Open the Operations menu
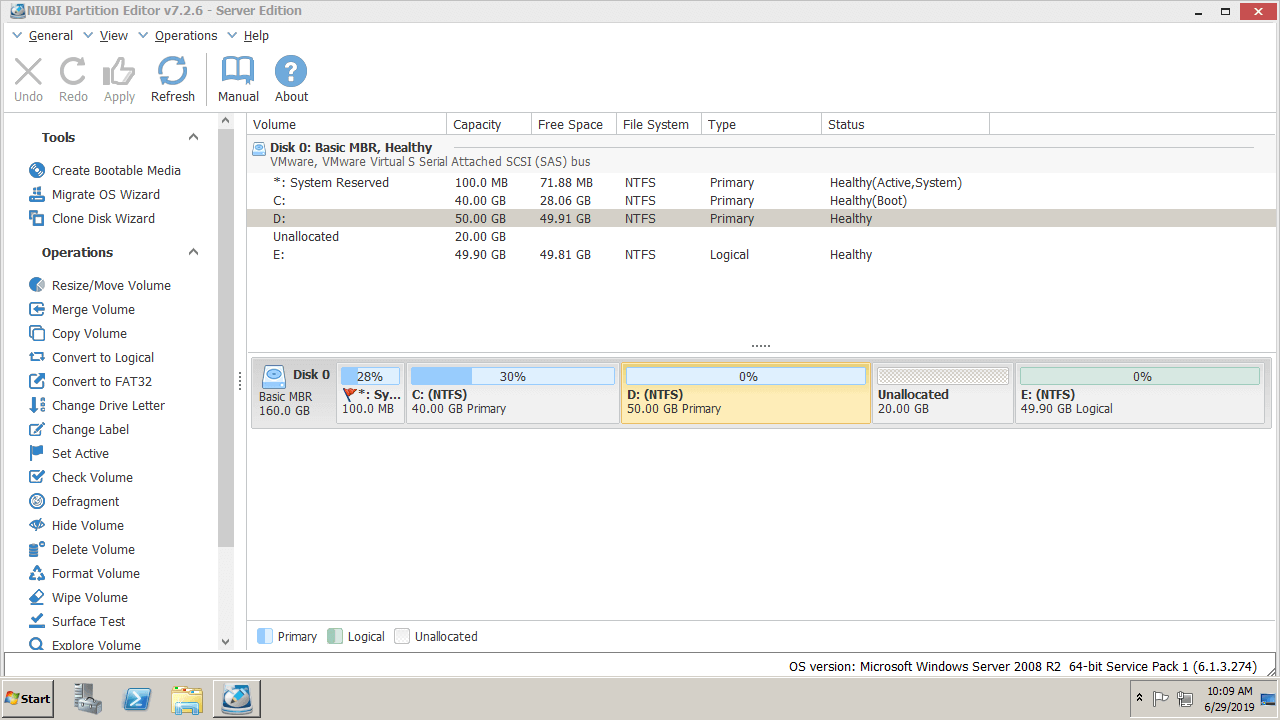1280x720 pixels. coord(184,35)
